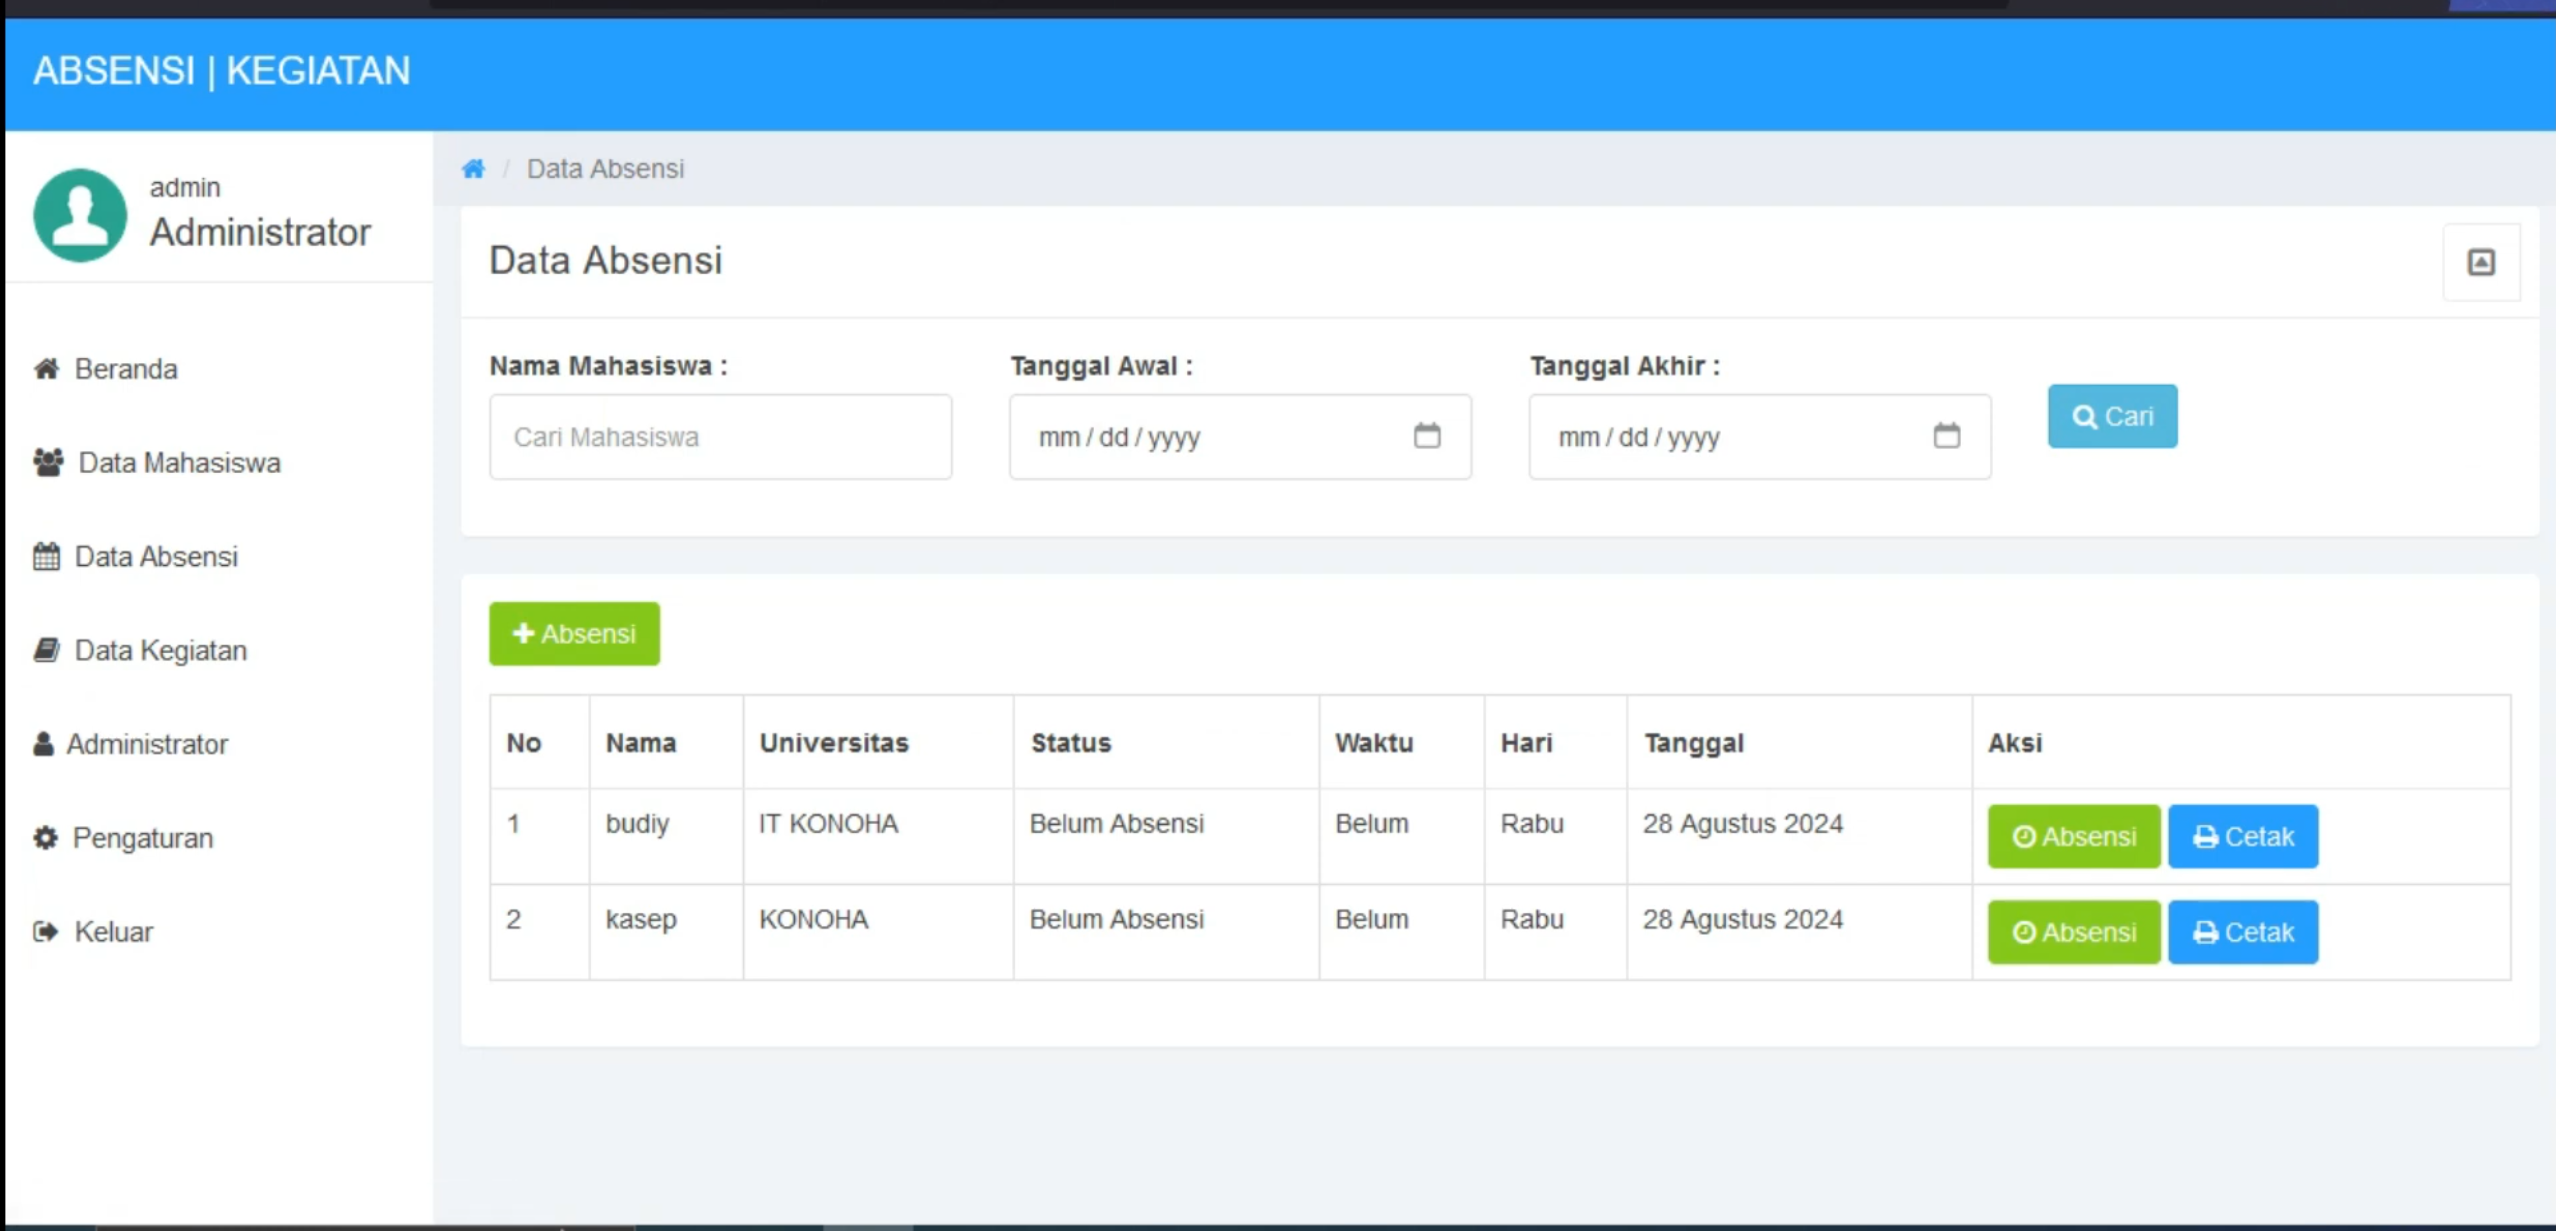Click the Tanggal Akhir date field
Image resolution: width=2556 pixels, height=1231 pixels.
pos(1759,437)
